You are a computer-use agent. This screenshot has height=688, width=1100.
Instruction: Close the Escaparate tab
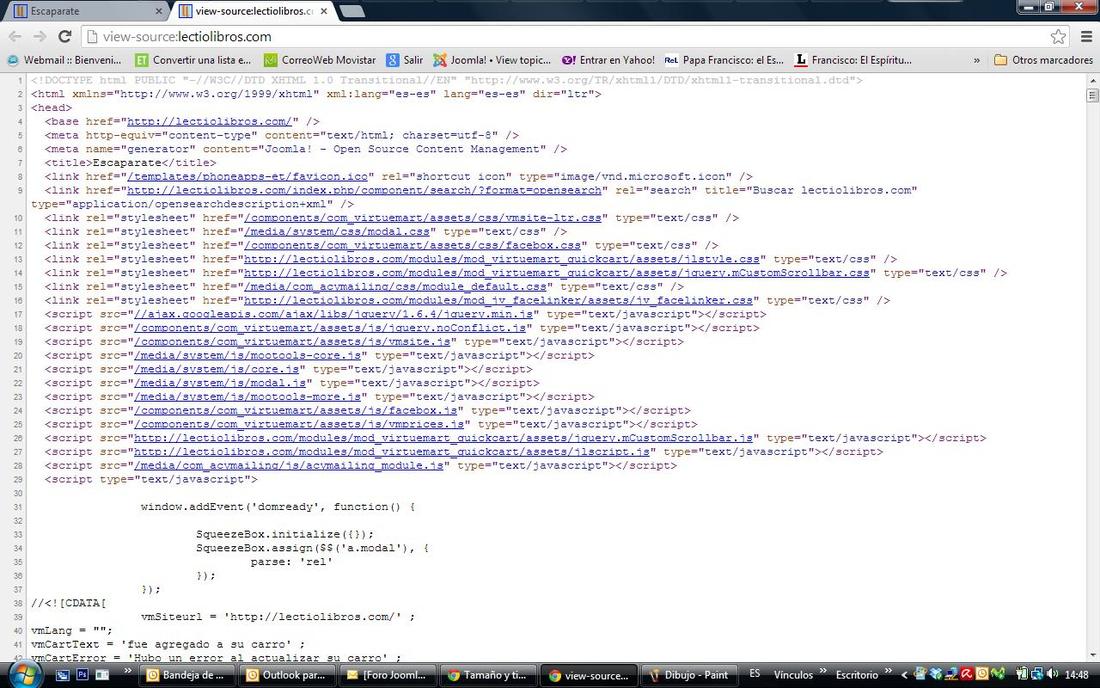pyautogui.click(x=159, y=11)
